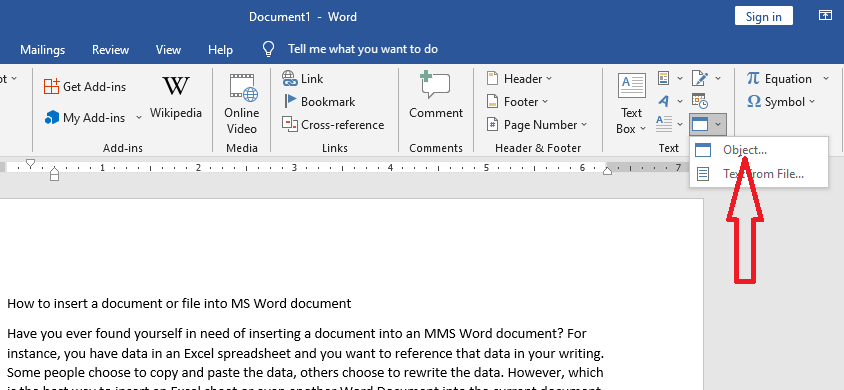The width and height of the screenshot is (844, 390).
Task: Click the Object icon in ribbon
Action: coord(700,124)
